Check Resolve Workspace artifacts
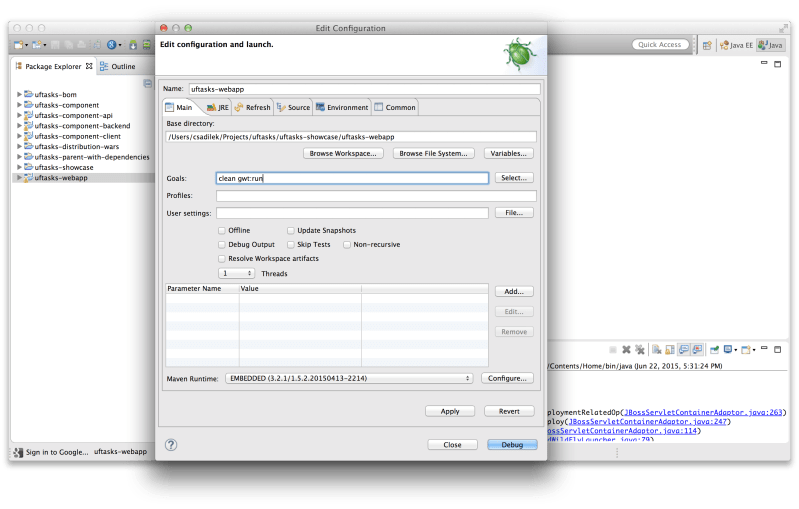The height and width of the screenshot is (509, 799). click(222, 259)
